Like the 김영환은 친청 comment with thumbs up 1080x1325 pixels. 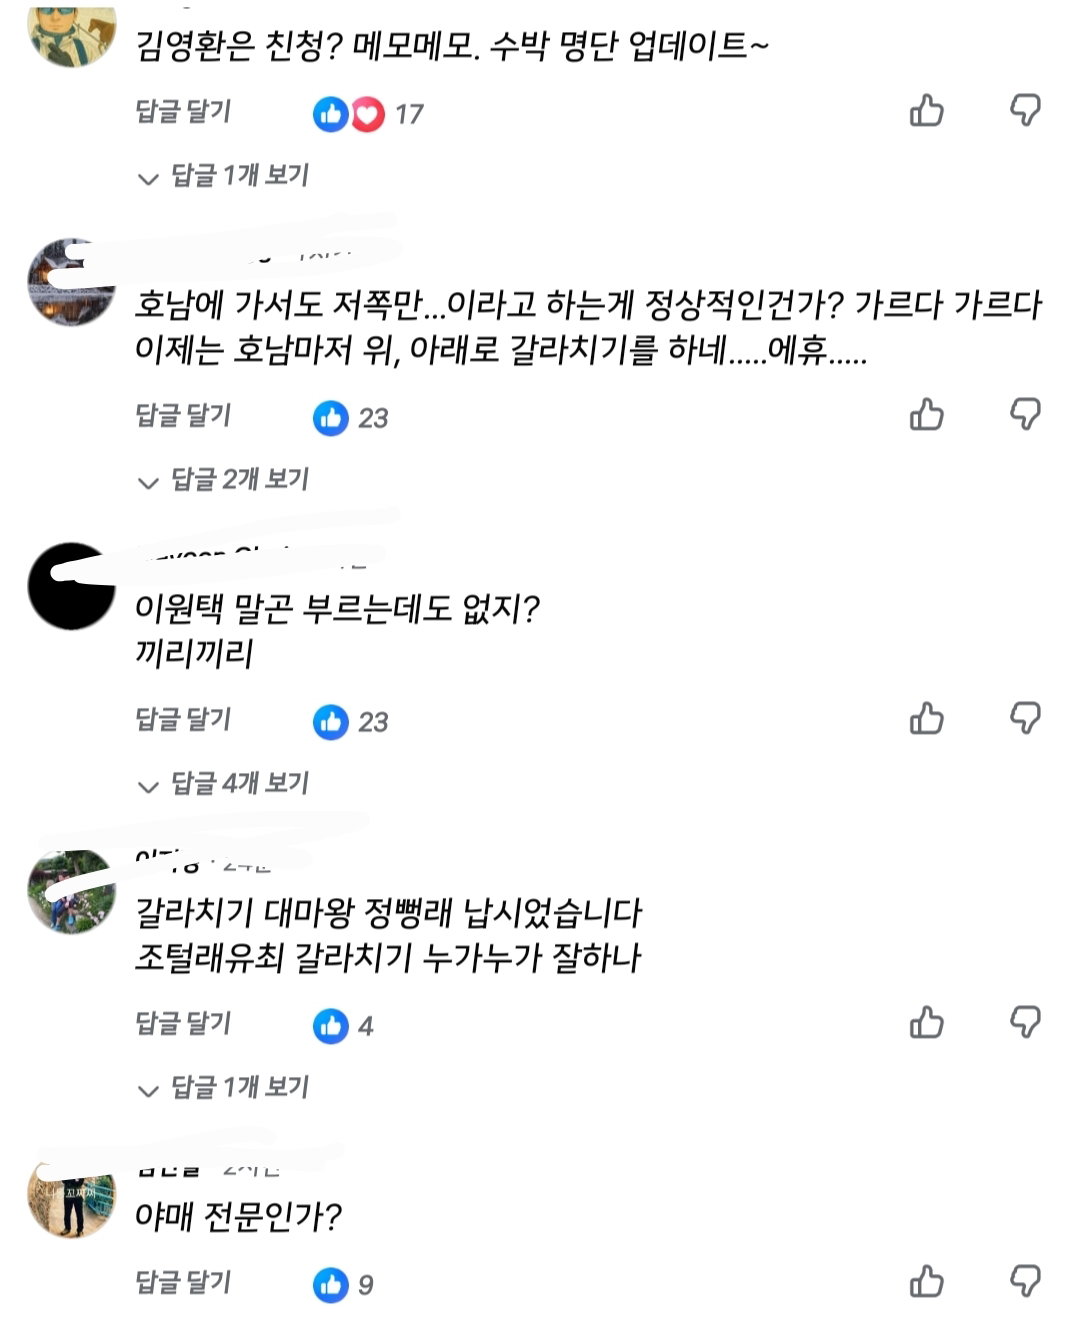(926, 110)
